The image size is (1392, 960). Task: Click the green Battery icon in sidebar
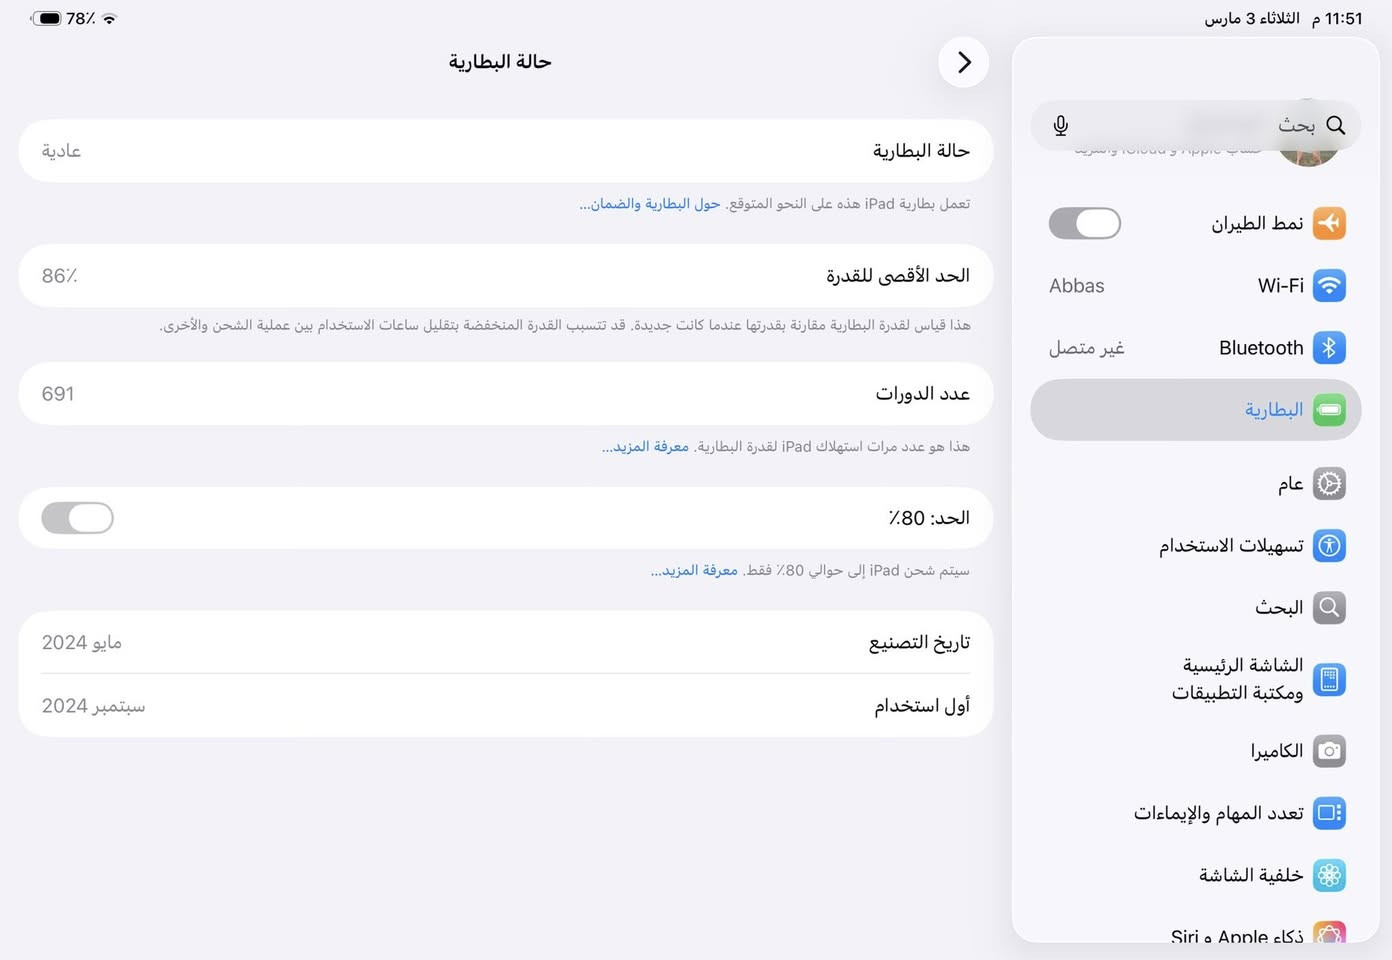click(1329, 409)
